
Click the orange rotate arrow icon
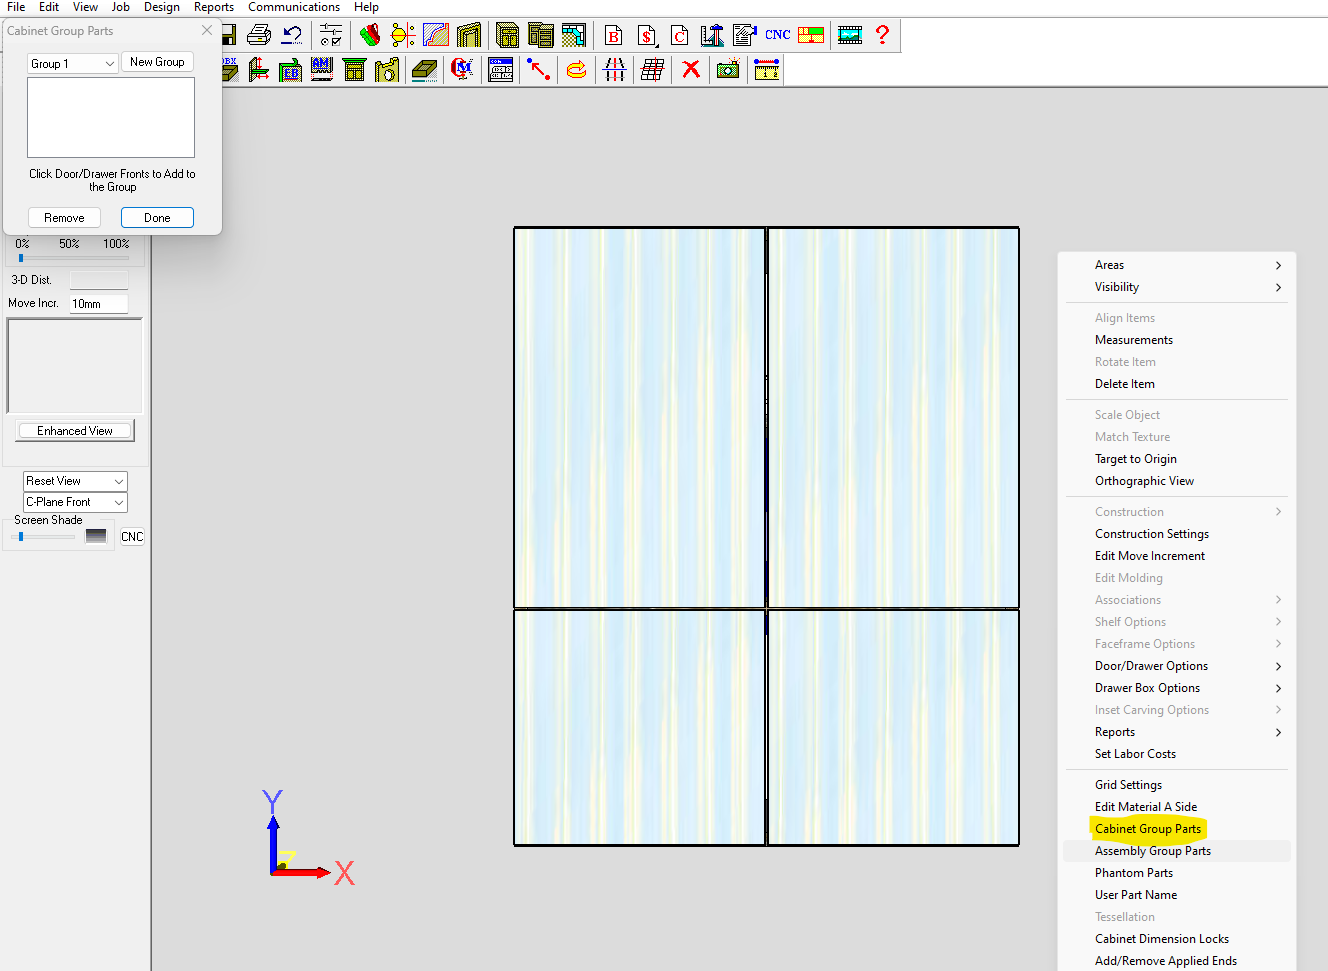click(x=576, y=69)
